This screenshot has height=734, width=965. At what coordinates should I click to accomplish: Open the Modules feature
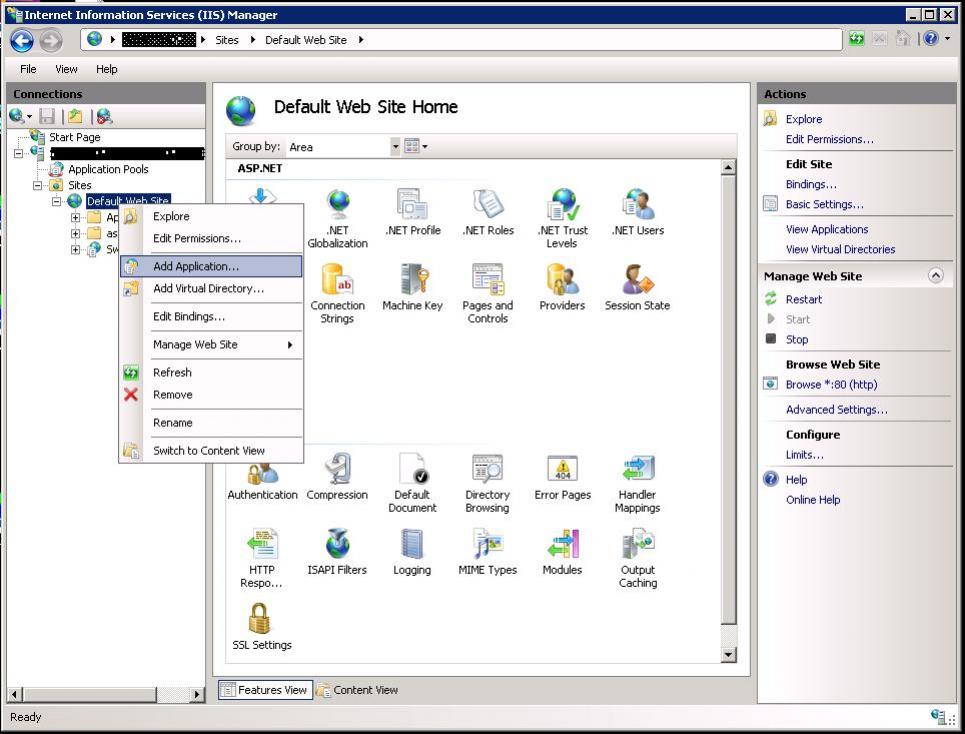click(562, 552)
